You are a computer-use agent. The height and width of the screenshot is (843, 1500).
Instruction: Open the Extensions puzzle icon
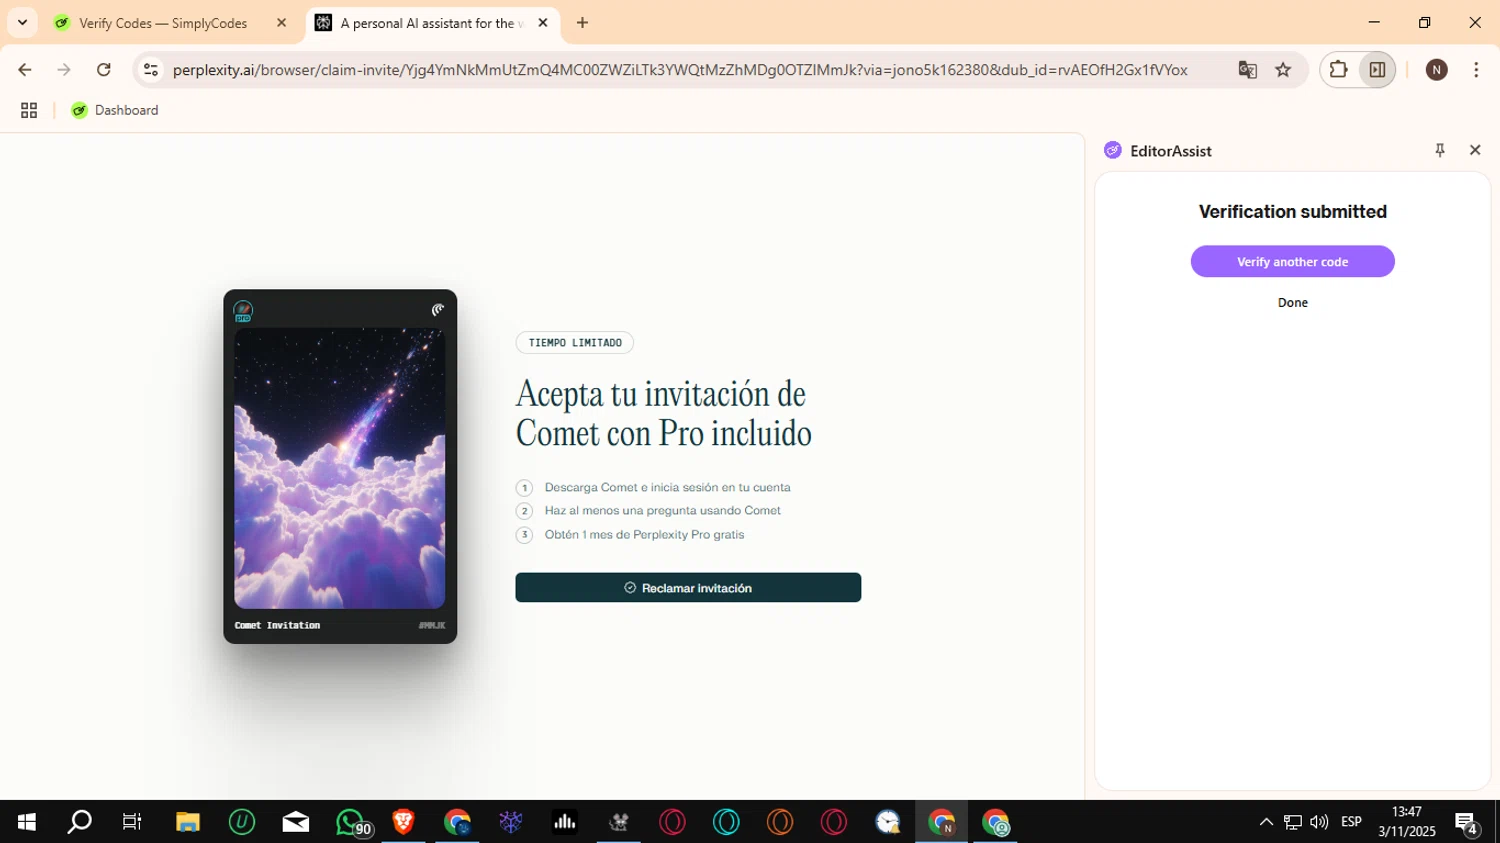pos(1338,69)
